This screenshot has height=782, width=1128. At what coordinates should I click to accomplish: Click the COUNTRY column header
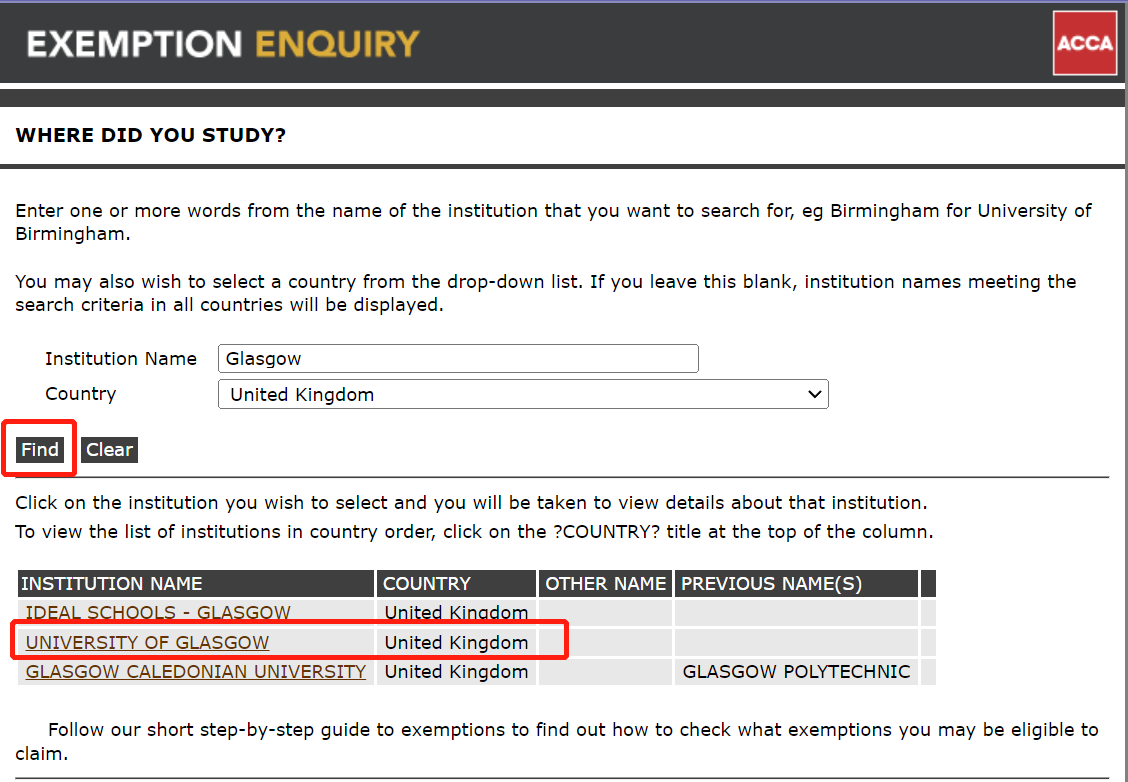click(427, 584)
